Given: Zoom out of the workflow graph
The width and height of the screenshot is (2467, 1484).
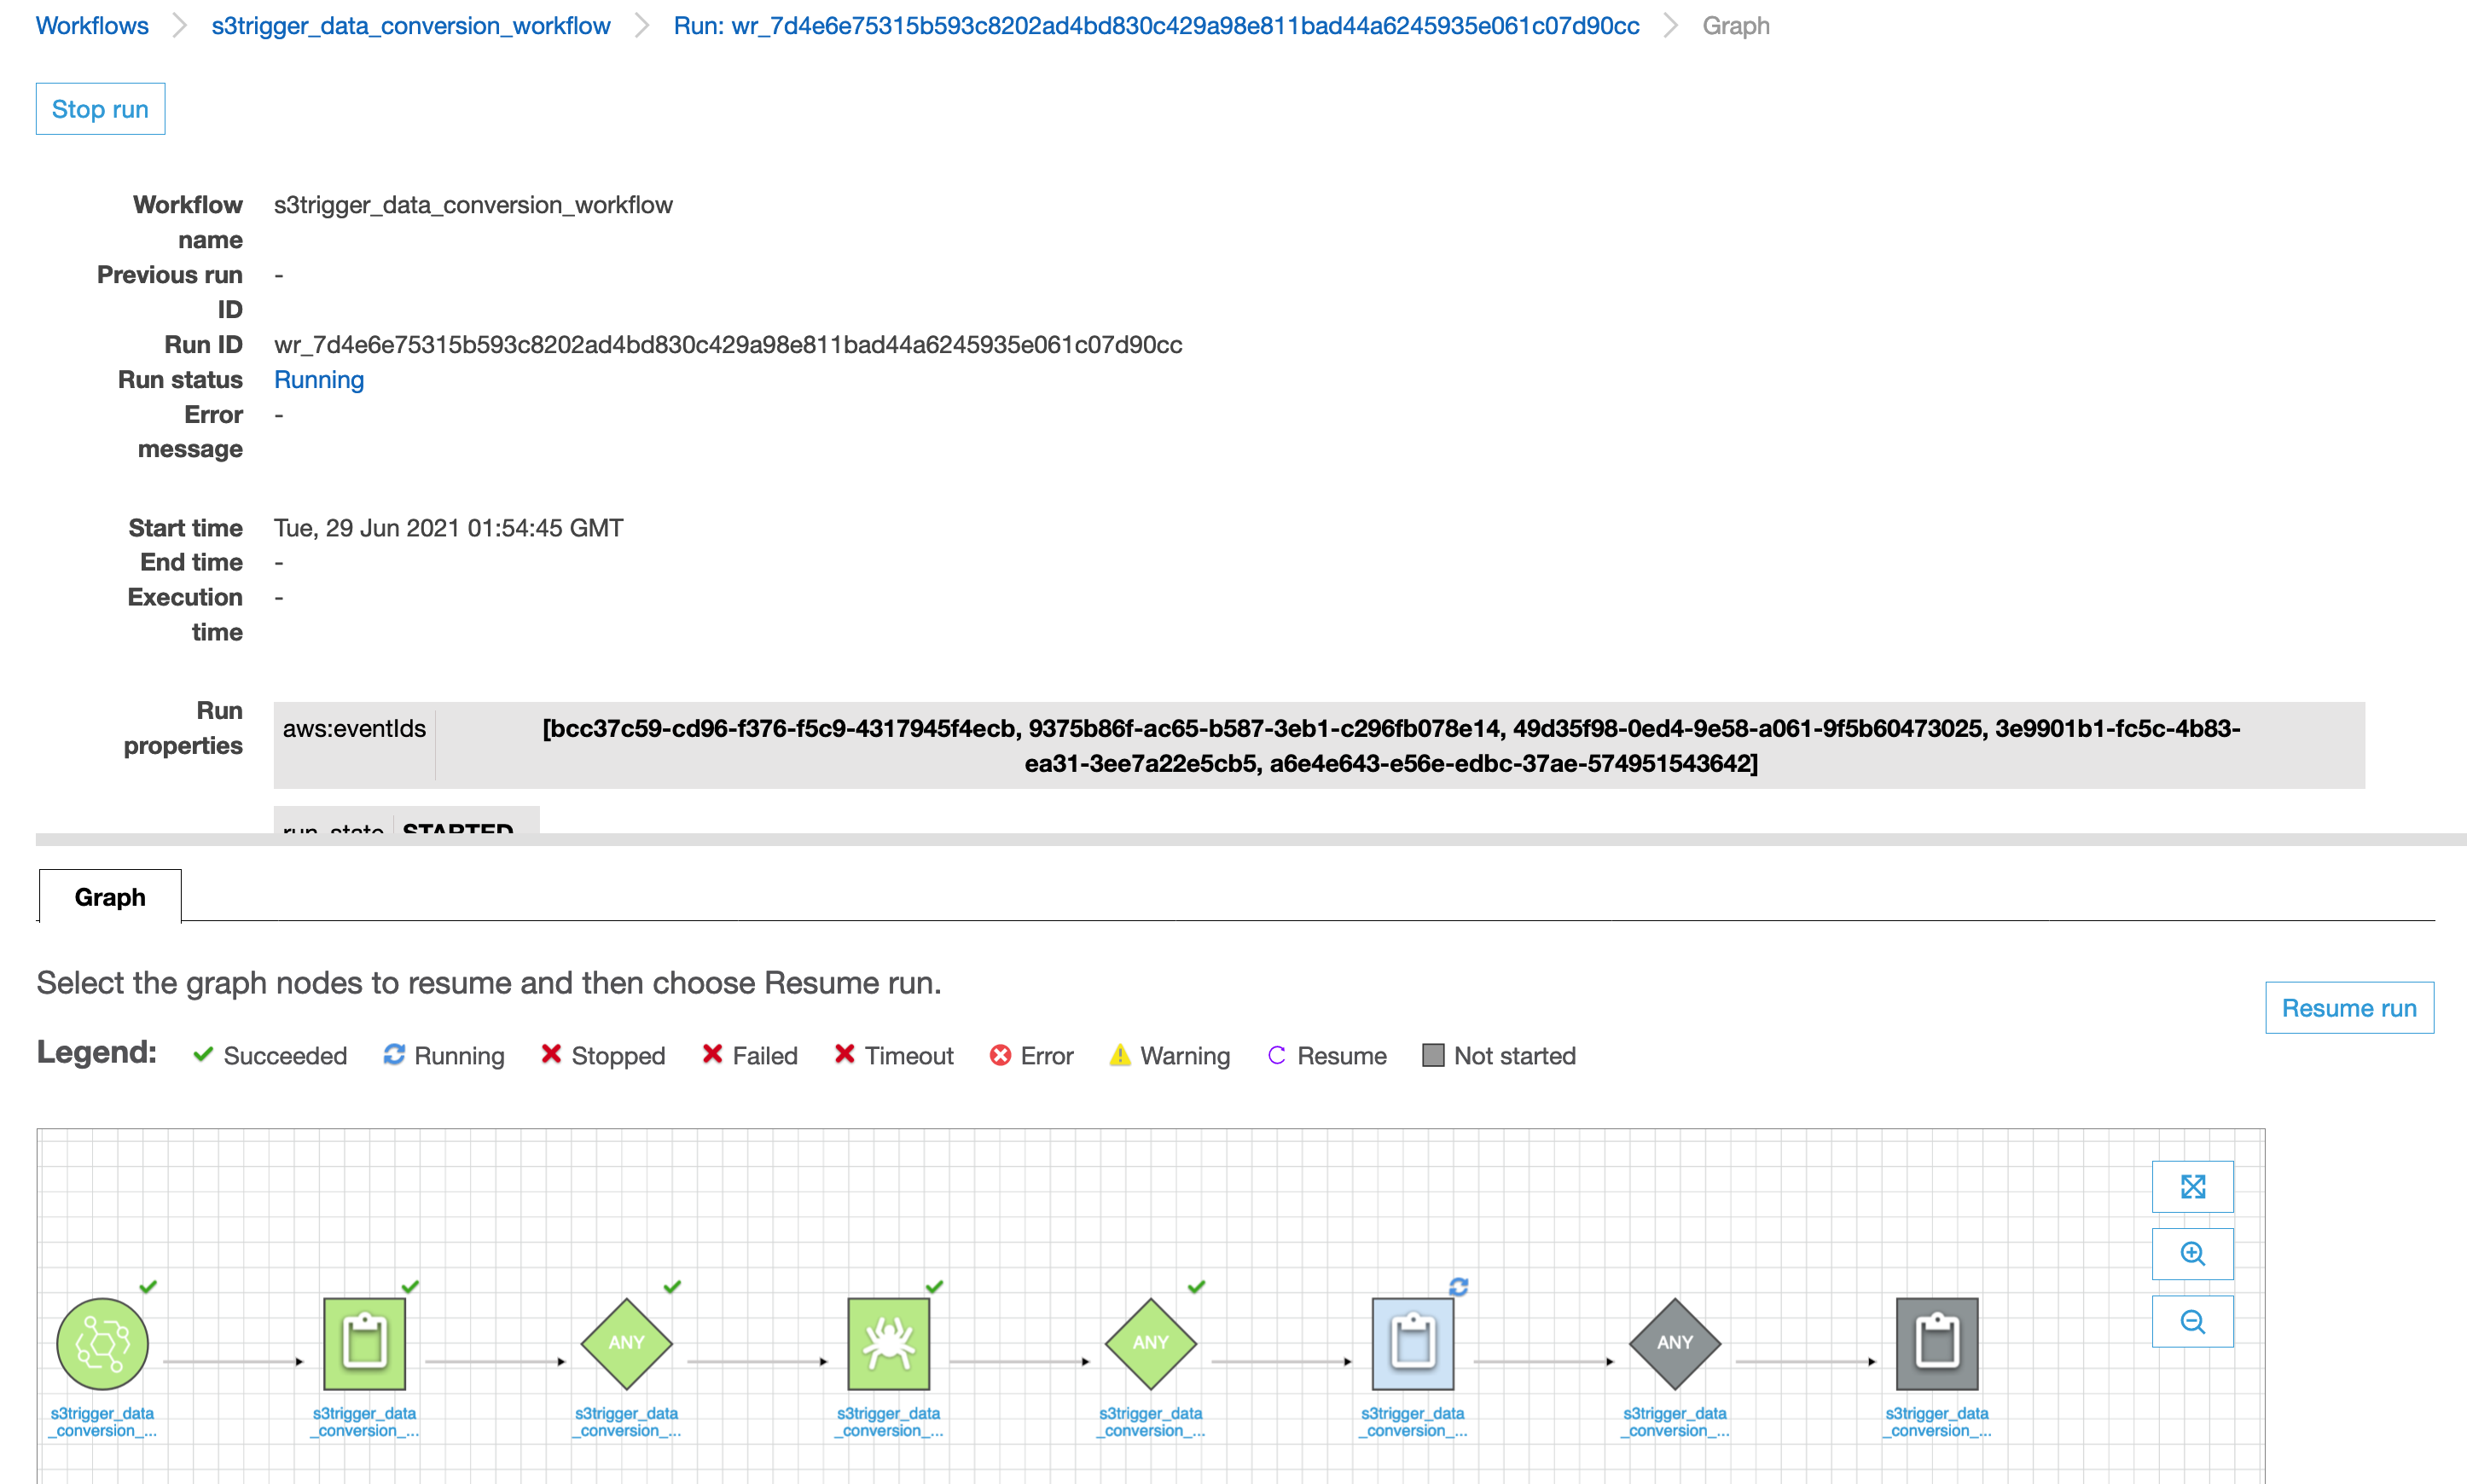Looking at the screenshot, I should [2192, 1321].
